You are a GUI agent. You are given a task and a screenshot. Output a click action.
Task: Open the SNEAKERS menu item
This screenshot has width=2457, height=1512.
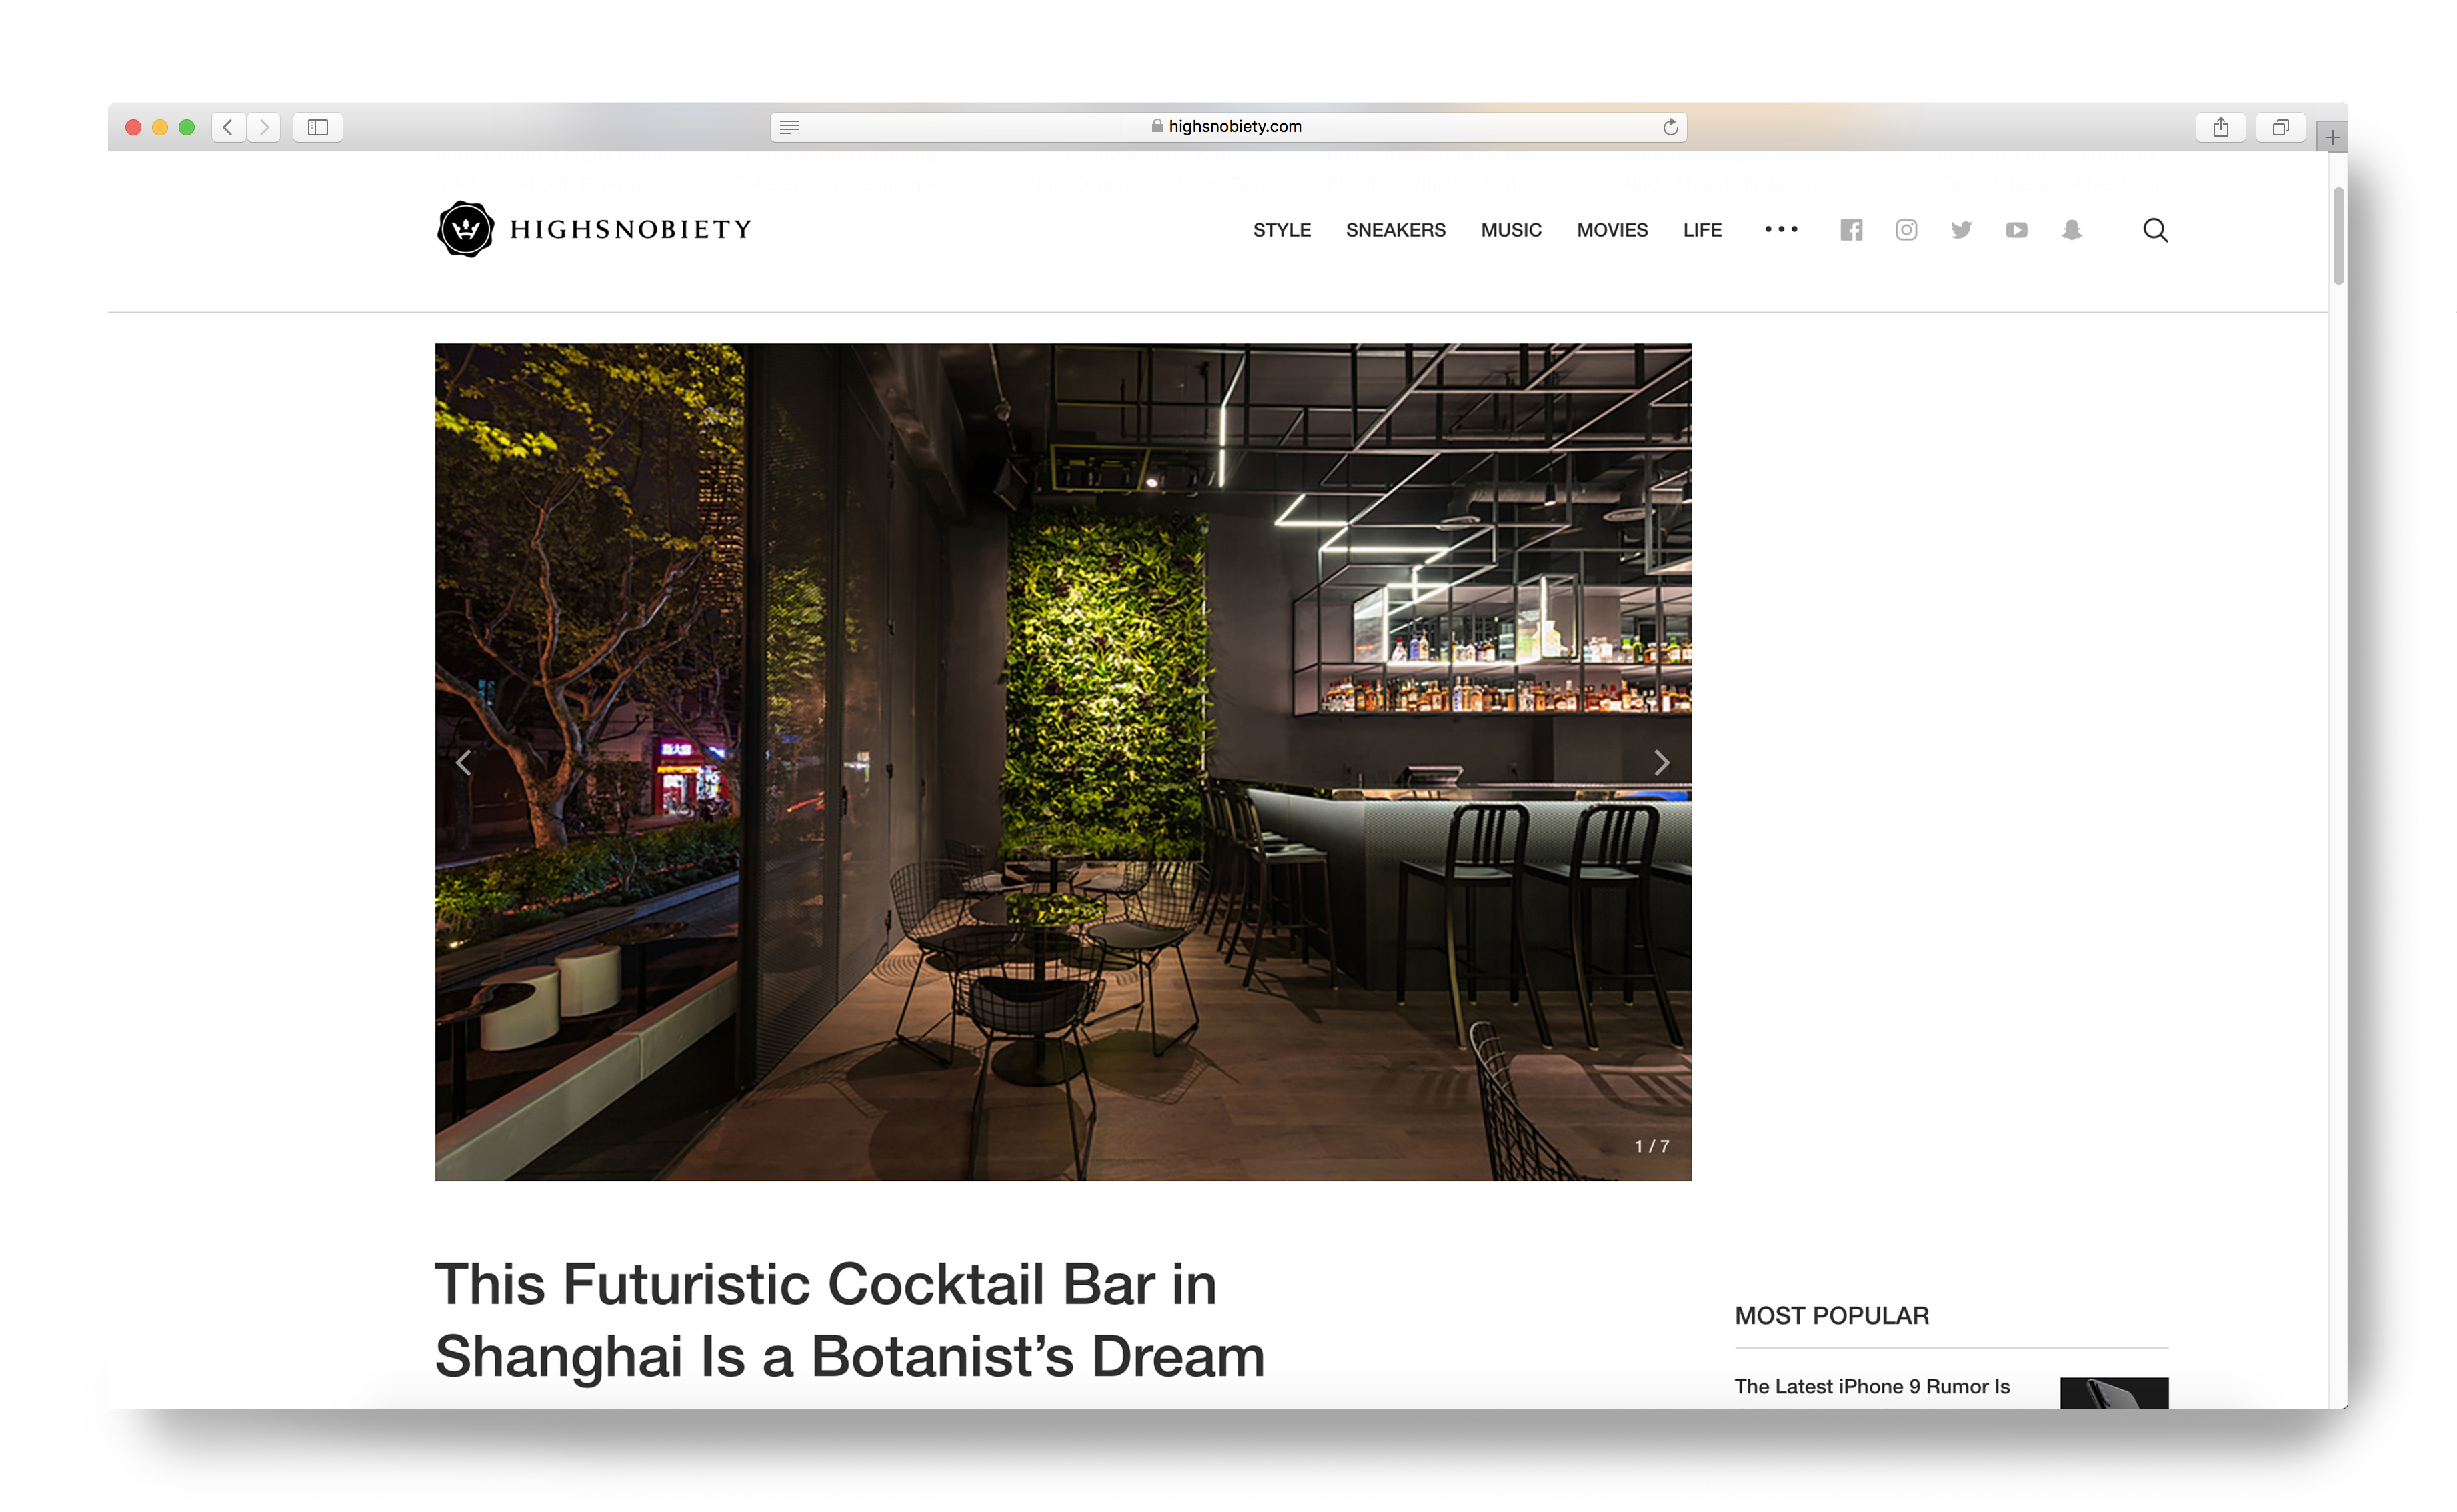(1395, 230)
